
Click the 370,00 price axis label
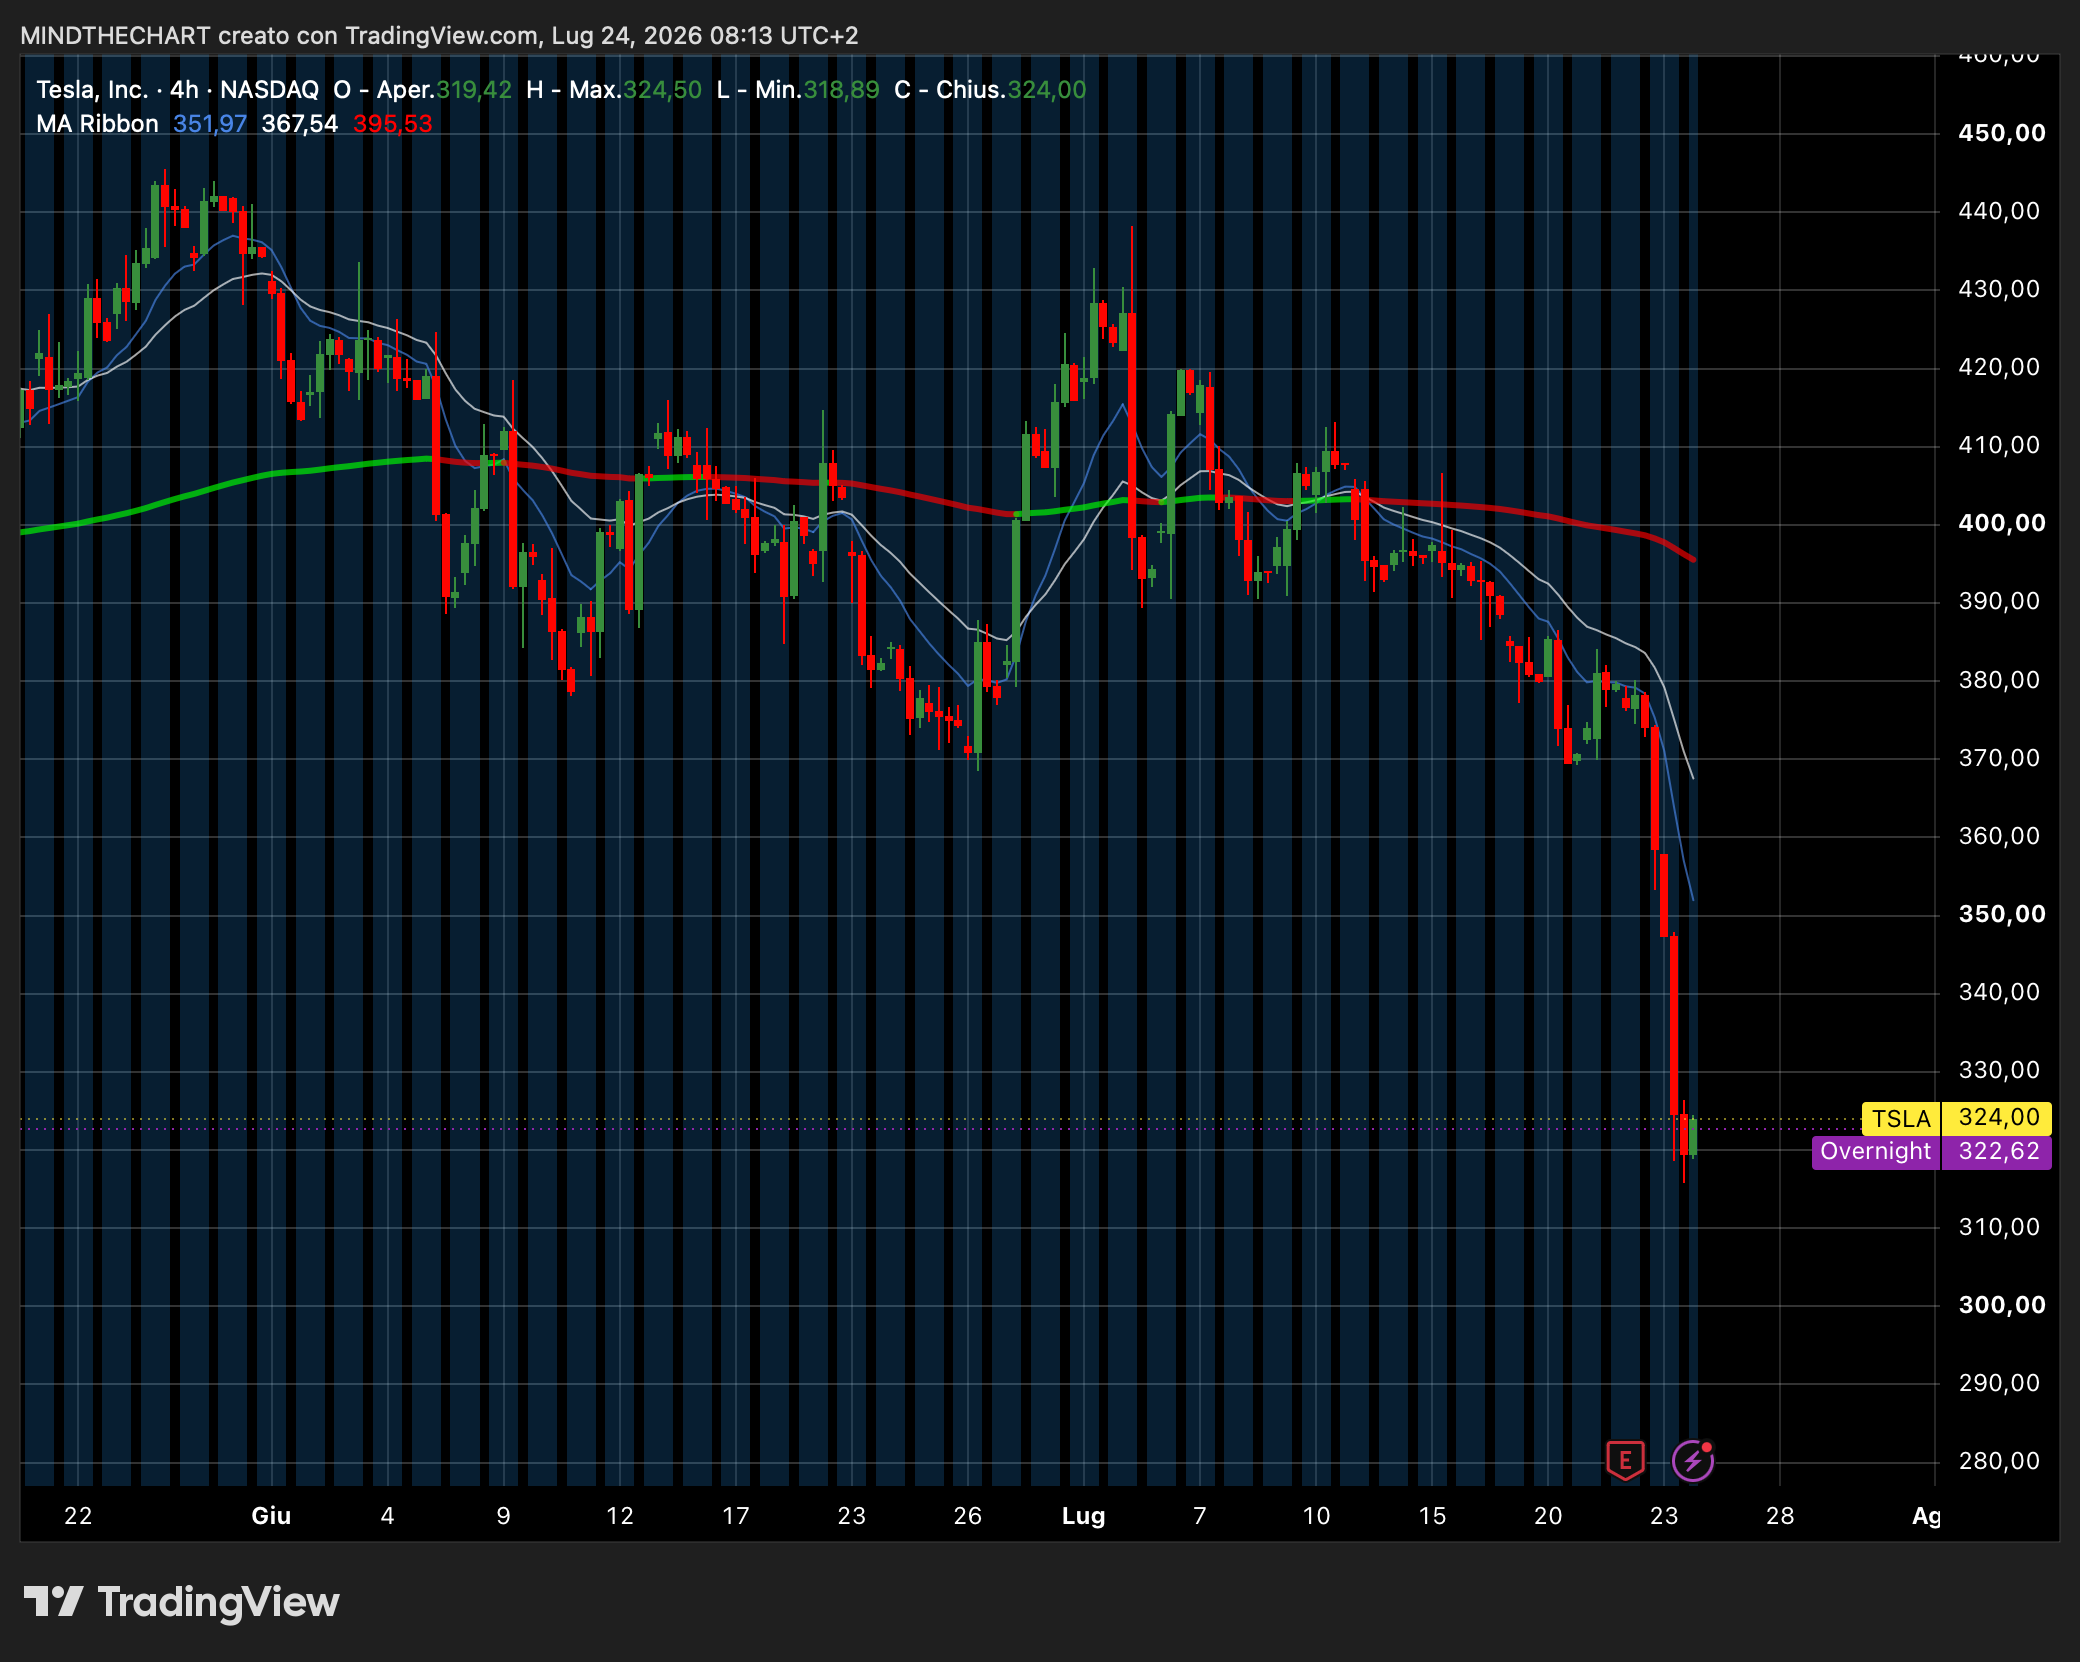(1999, 758)
